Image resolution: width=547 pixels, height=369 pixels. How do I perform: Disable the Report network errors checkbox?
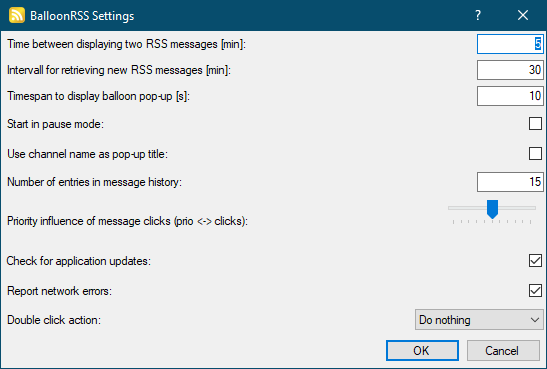(535, 291)
